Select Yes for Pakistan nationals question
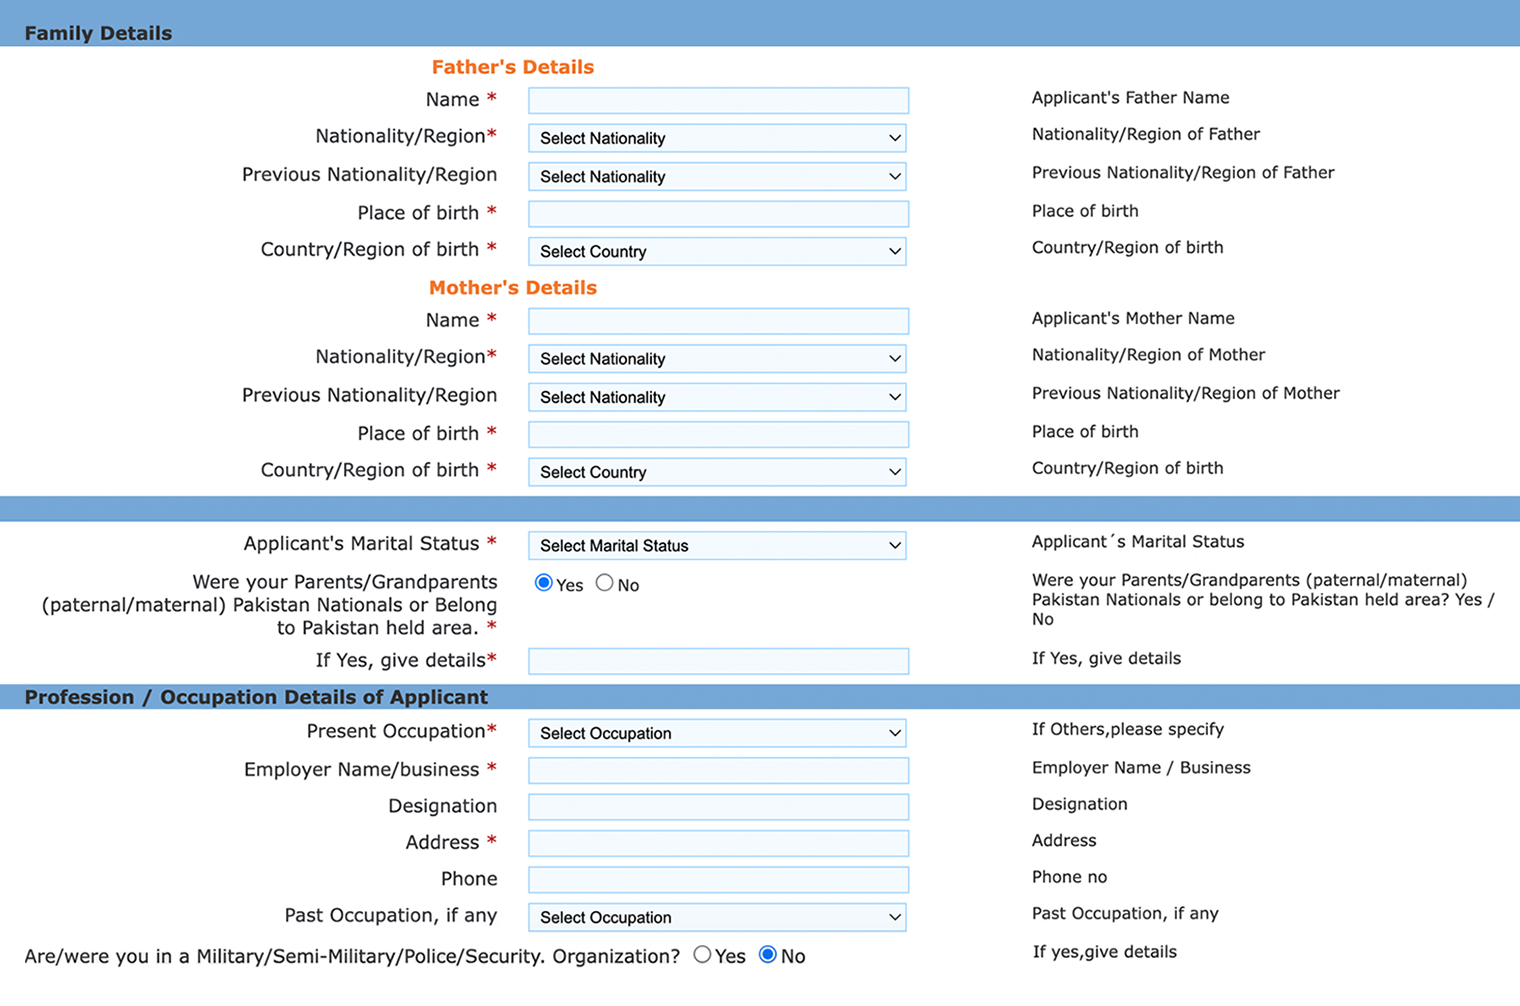The image size is (1520, 1006). 544,583
